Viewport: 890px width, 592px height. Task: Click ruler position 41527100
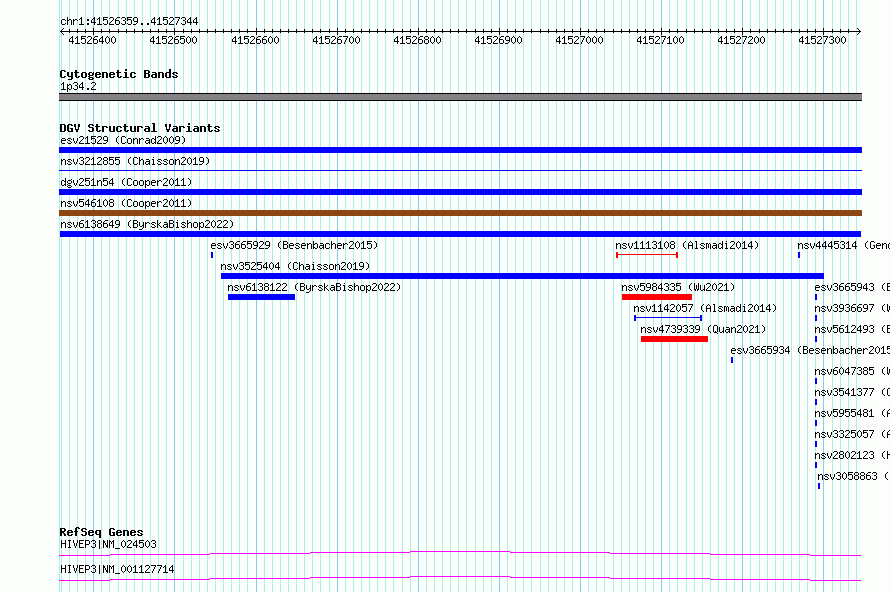click(660, 40)
